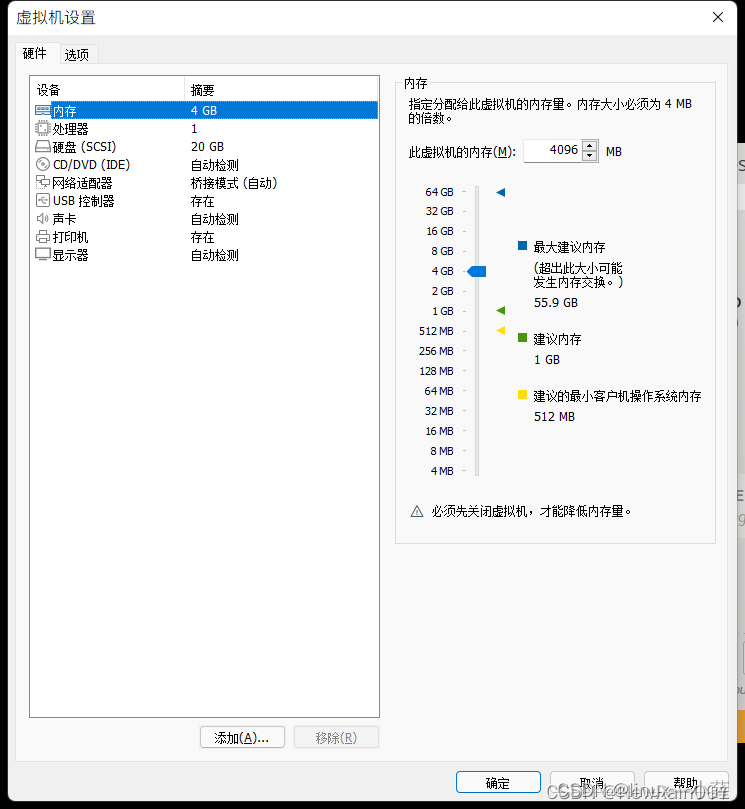Select the USB 控制器 row label
The width and height of the screenshot is (745, 809).
pos(84,201)
